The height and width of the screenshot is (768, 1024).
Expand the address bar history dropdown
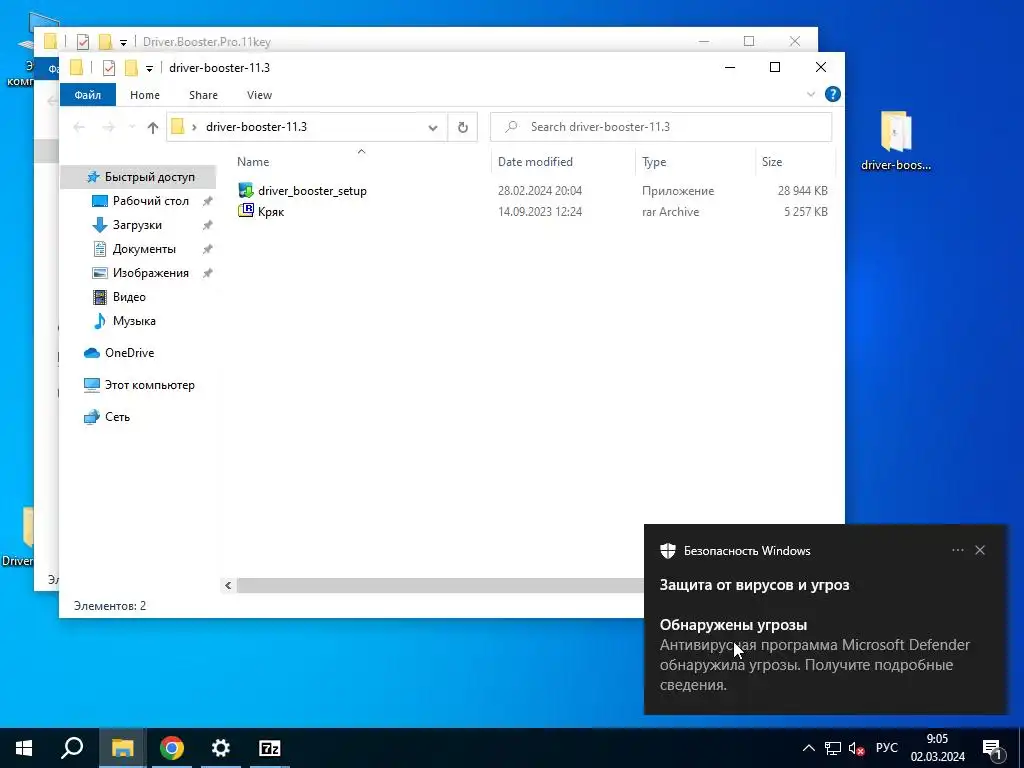tap(432, 127)
